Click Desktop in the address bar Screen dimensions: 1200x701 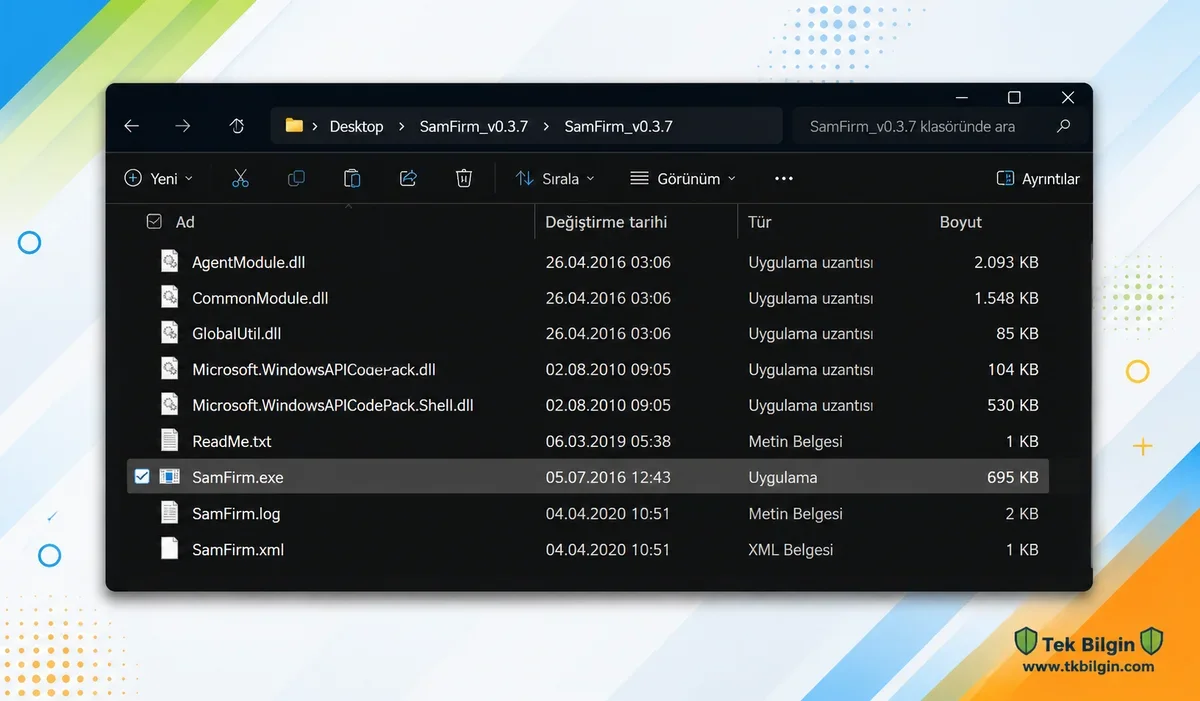(357, 126)
